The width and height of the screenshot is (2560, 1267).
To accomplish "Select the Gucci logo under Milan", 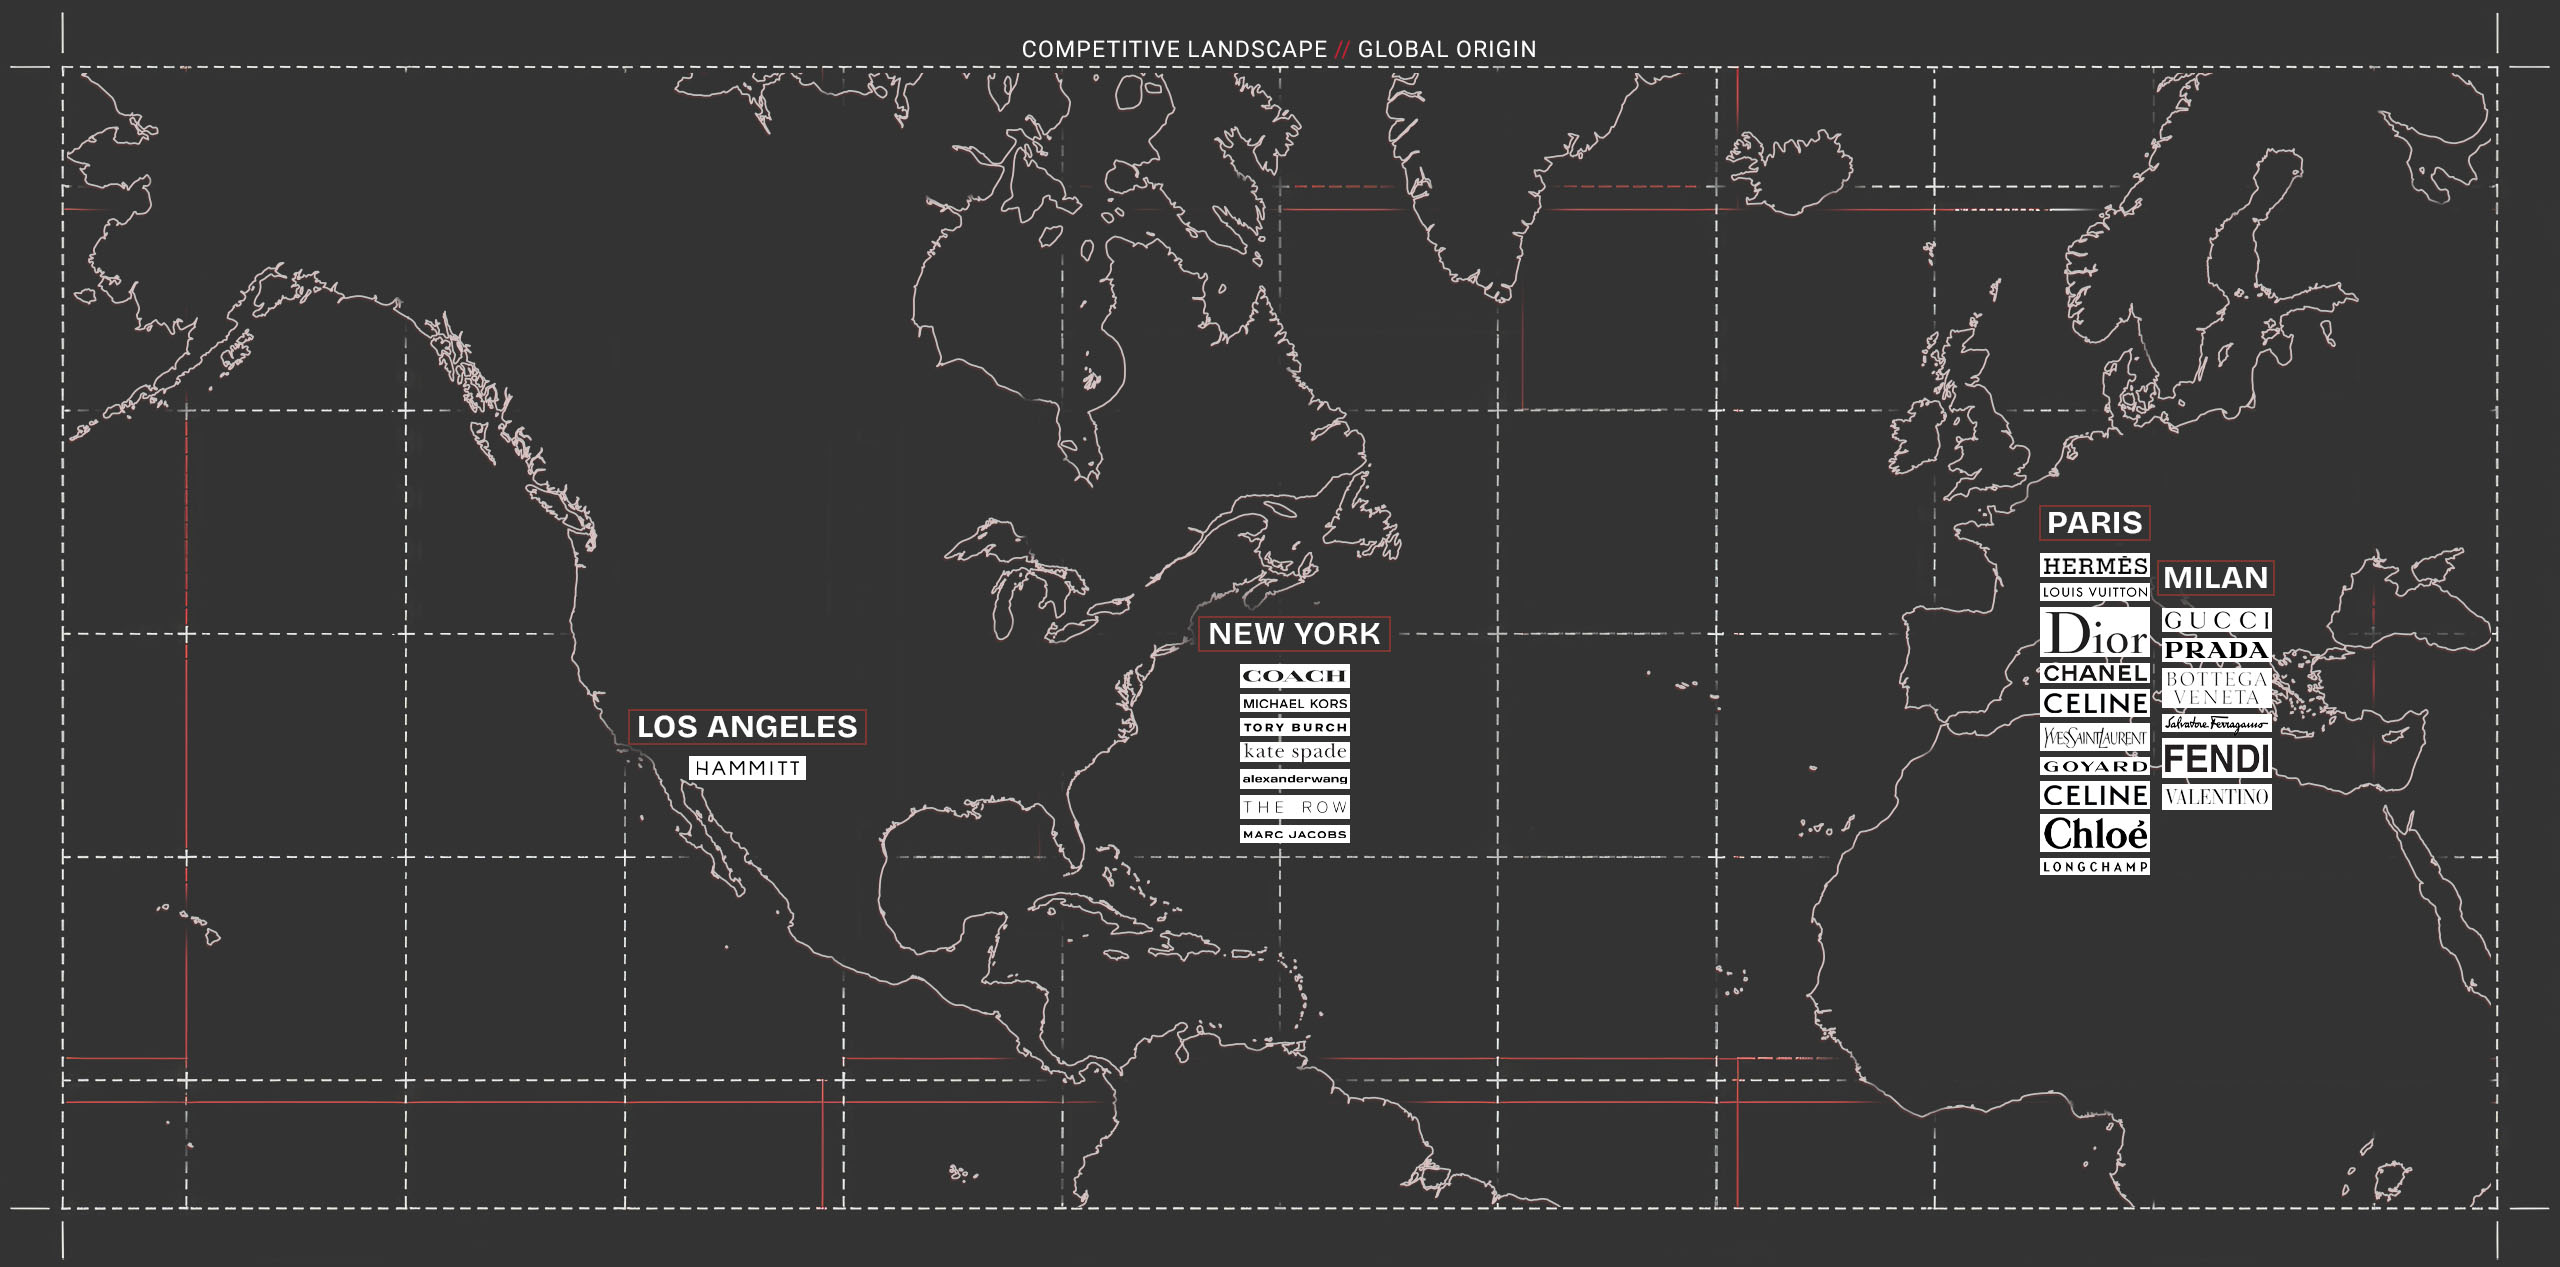I will pyautogui.click(x=2216, y=620).
